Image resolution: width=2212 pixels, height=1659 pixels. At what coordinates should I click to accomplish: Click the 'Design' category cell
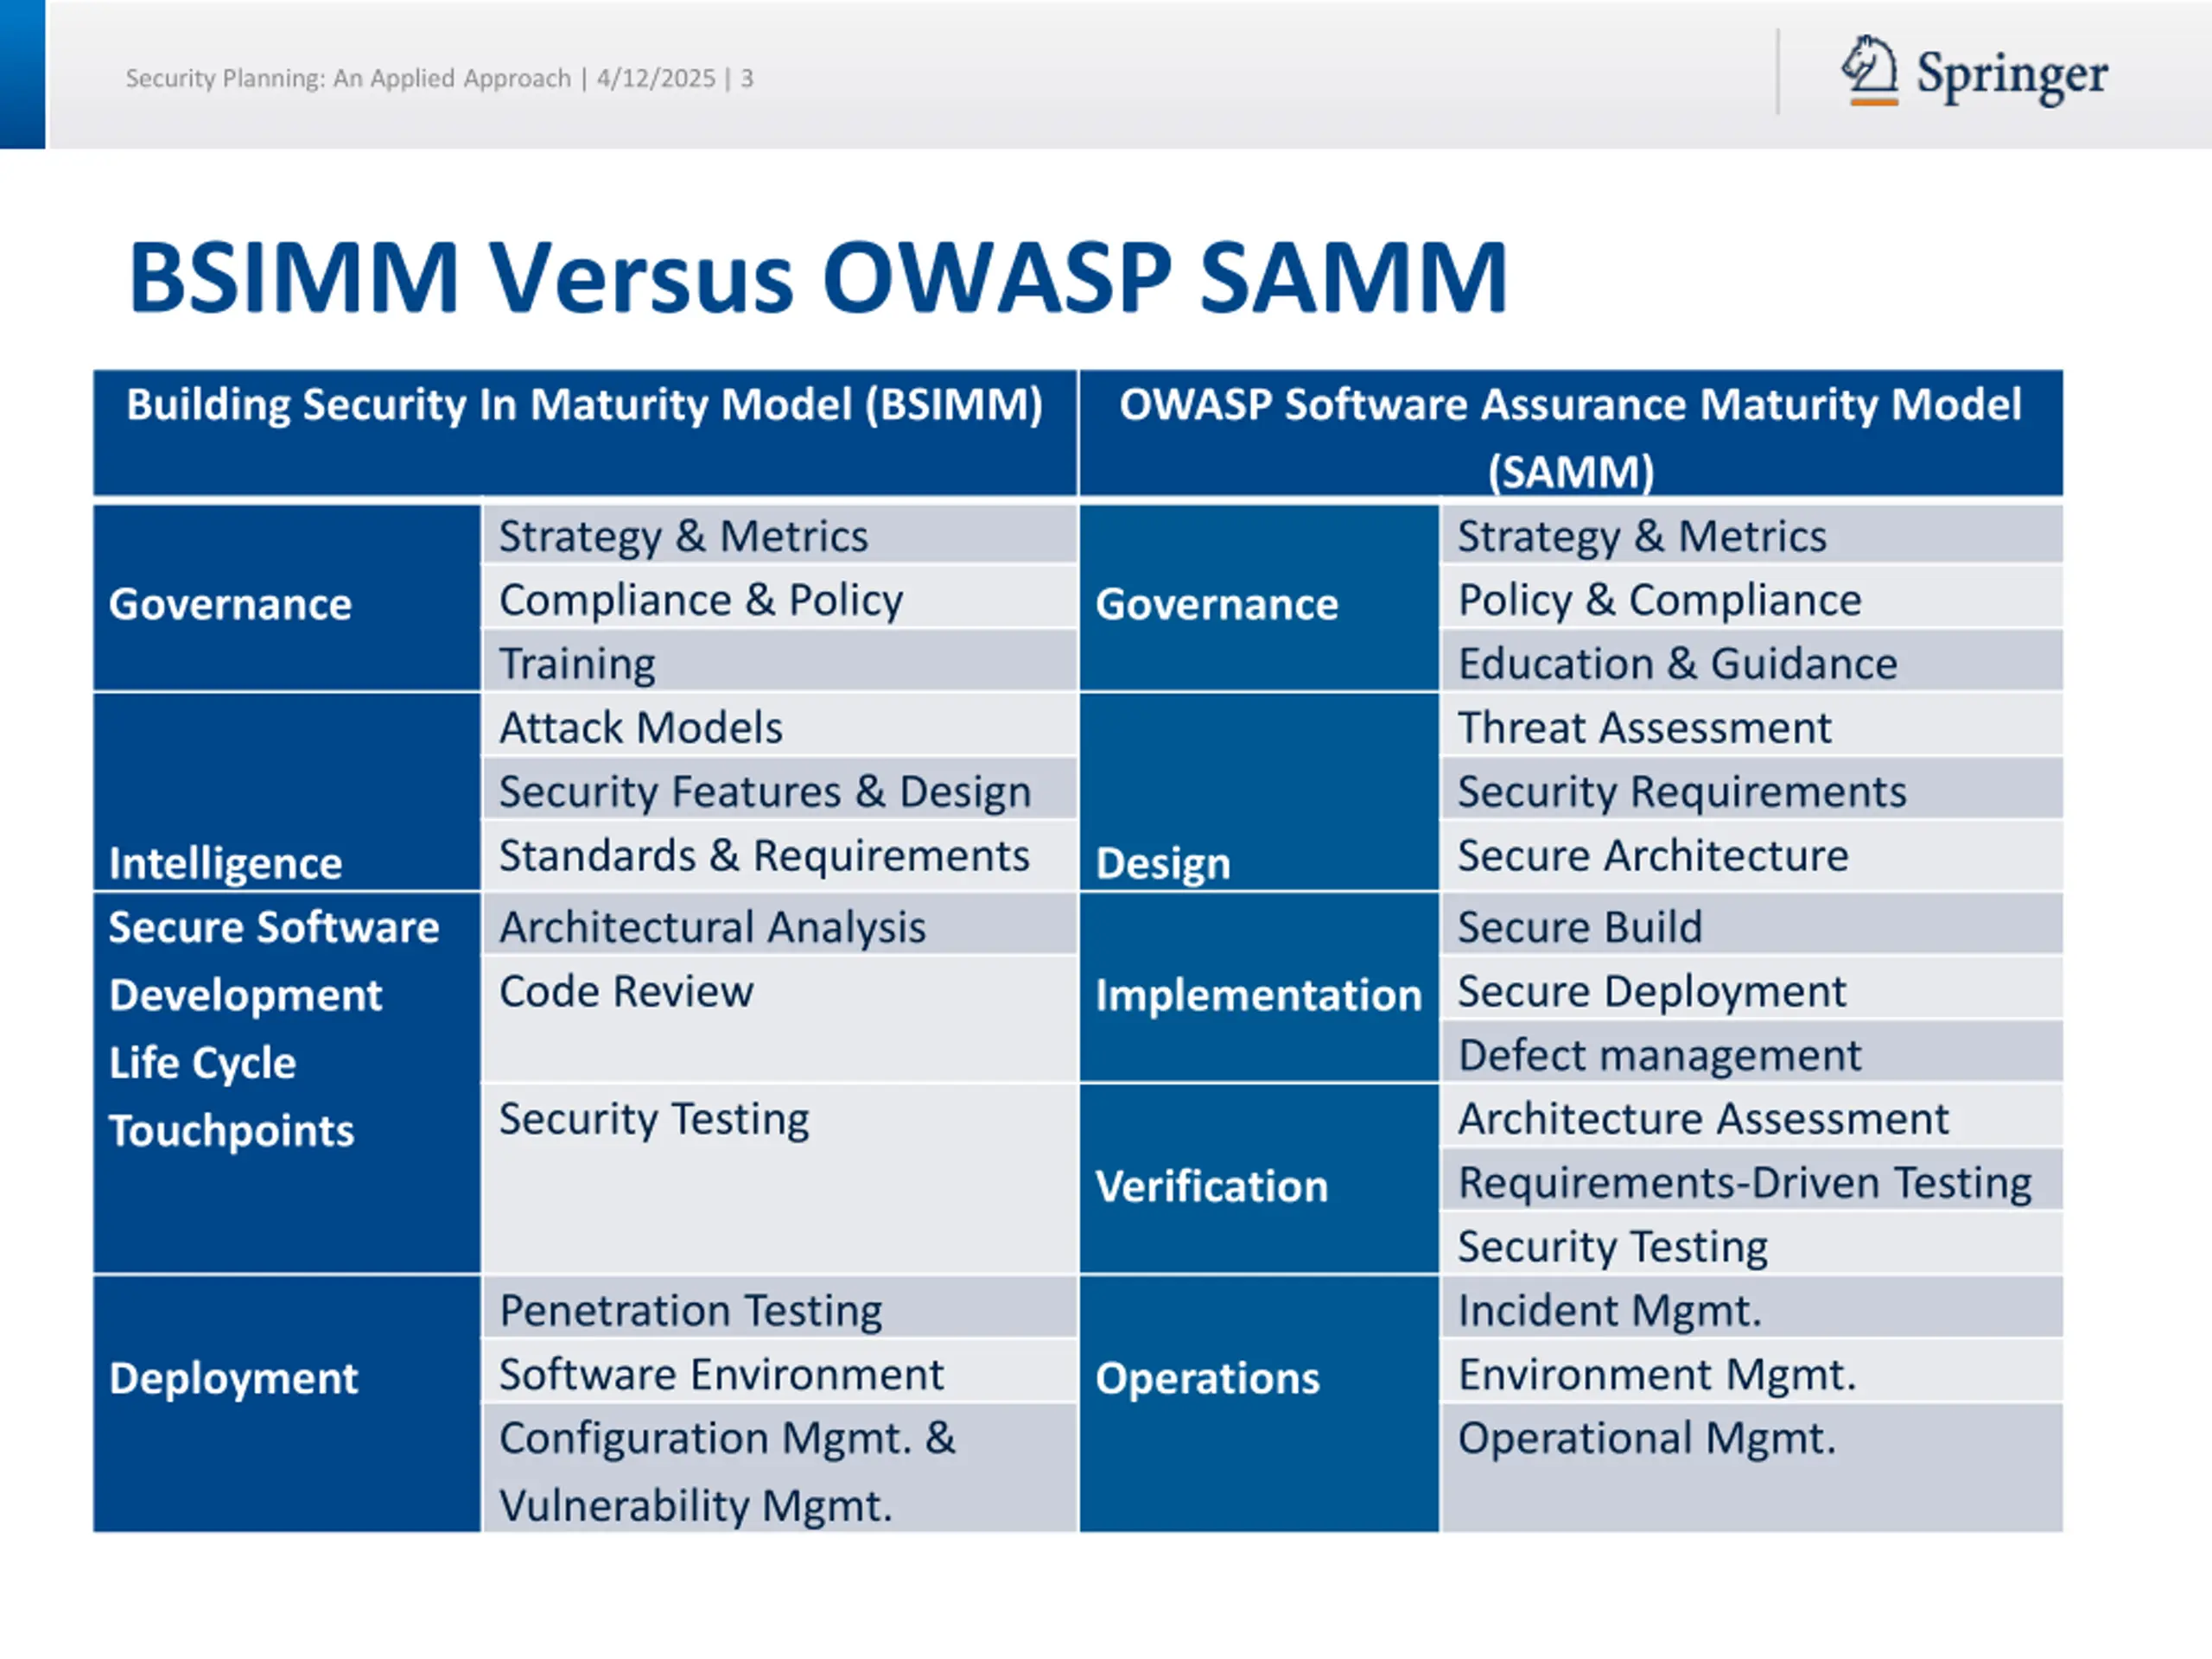click(1259, 791)
